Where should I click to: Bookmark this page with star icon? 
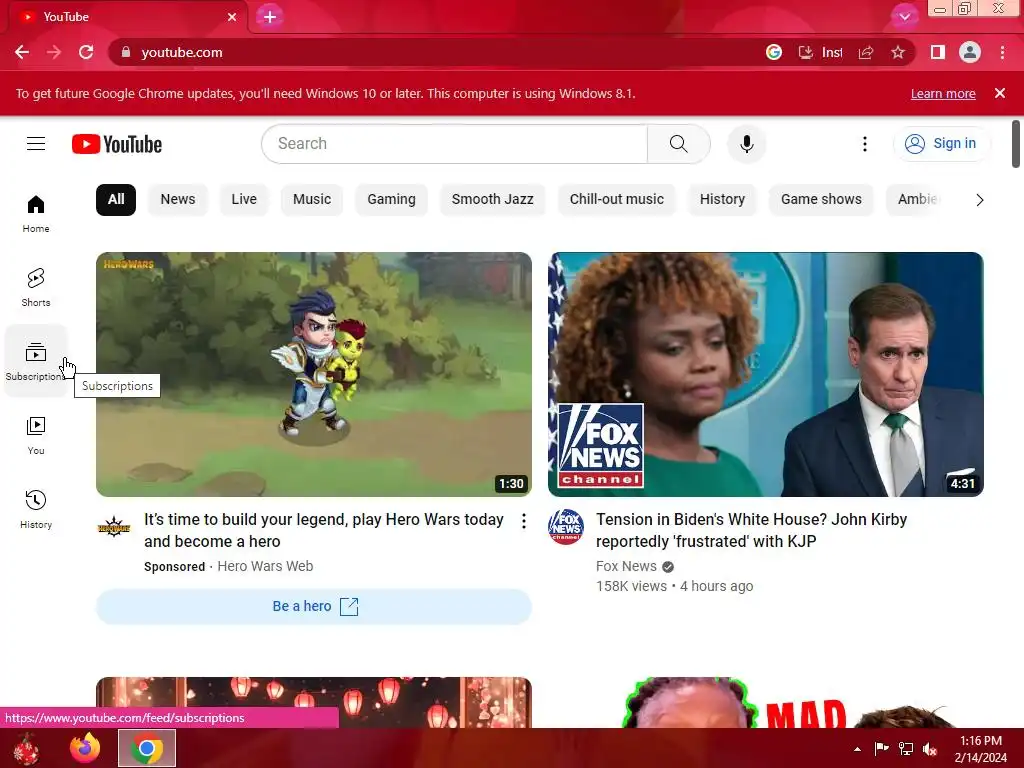(x=898, y=52)
